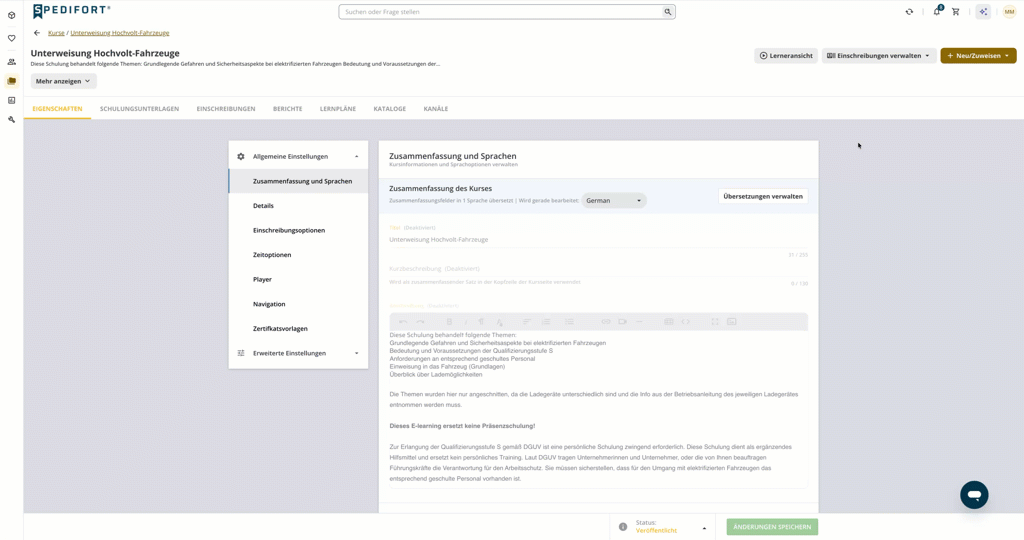Click the search input field
The height and width of the screenshot is (540, 1024).
coord(501,12)
